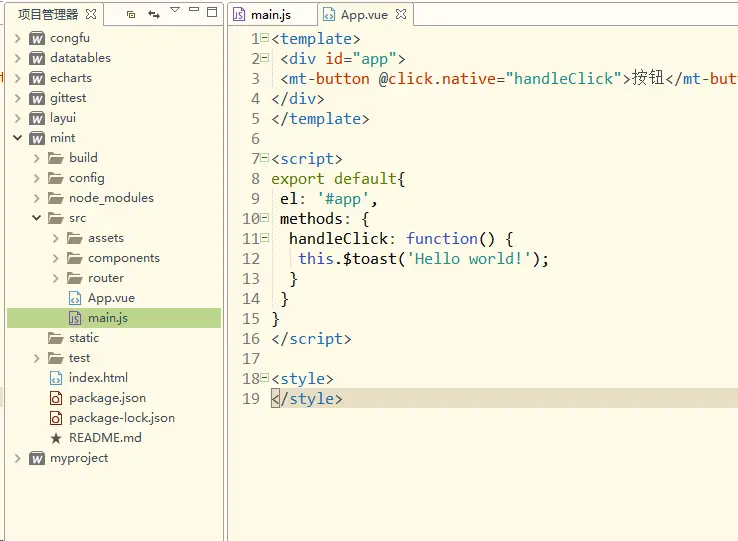Fold the style block at line 18
Viewport: 738px width, 541px height.
[x=265, y=378]
